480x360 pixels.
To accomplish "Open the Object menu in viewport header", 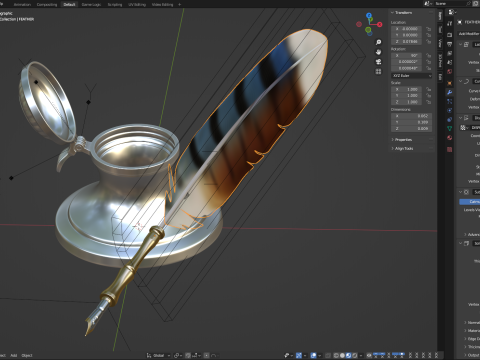I will pyautogui.click(x=27, y=355).
